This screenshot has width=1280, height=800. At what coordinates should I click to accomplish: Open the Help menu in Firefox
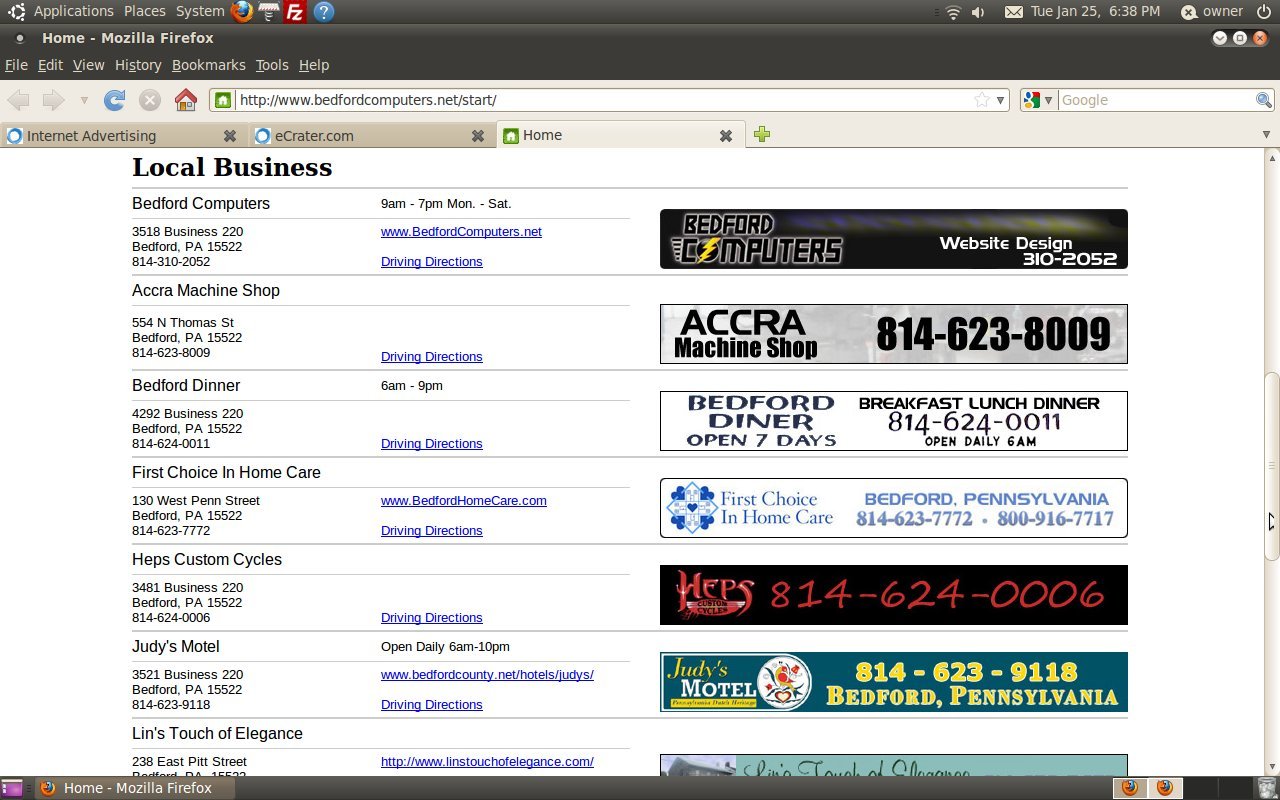pyautogui.click(x=314, y=65)
